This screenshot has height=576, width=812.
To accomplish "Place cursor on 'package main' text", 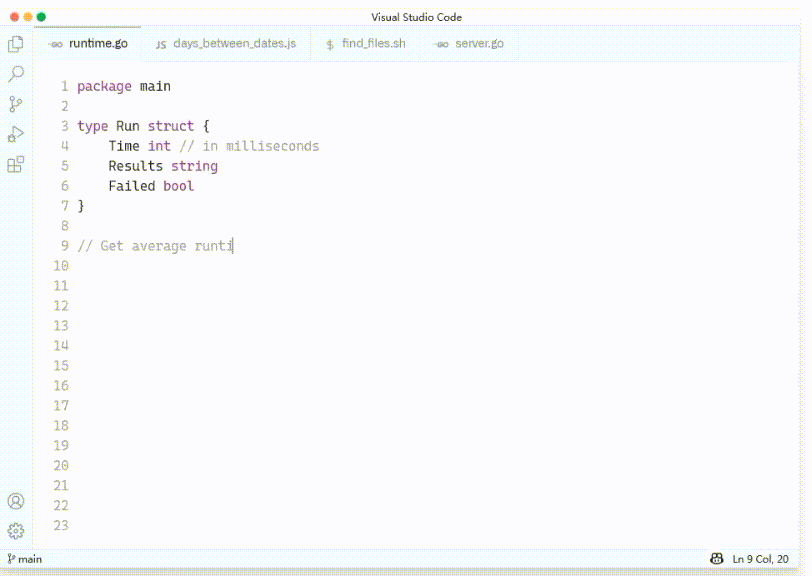I will 123,86.
